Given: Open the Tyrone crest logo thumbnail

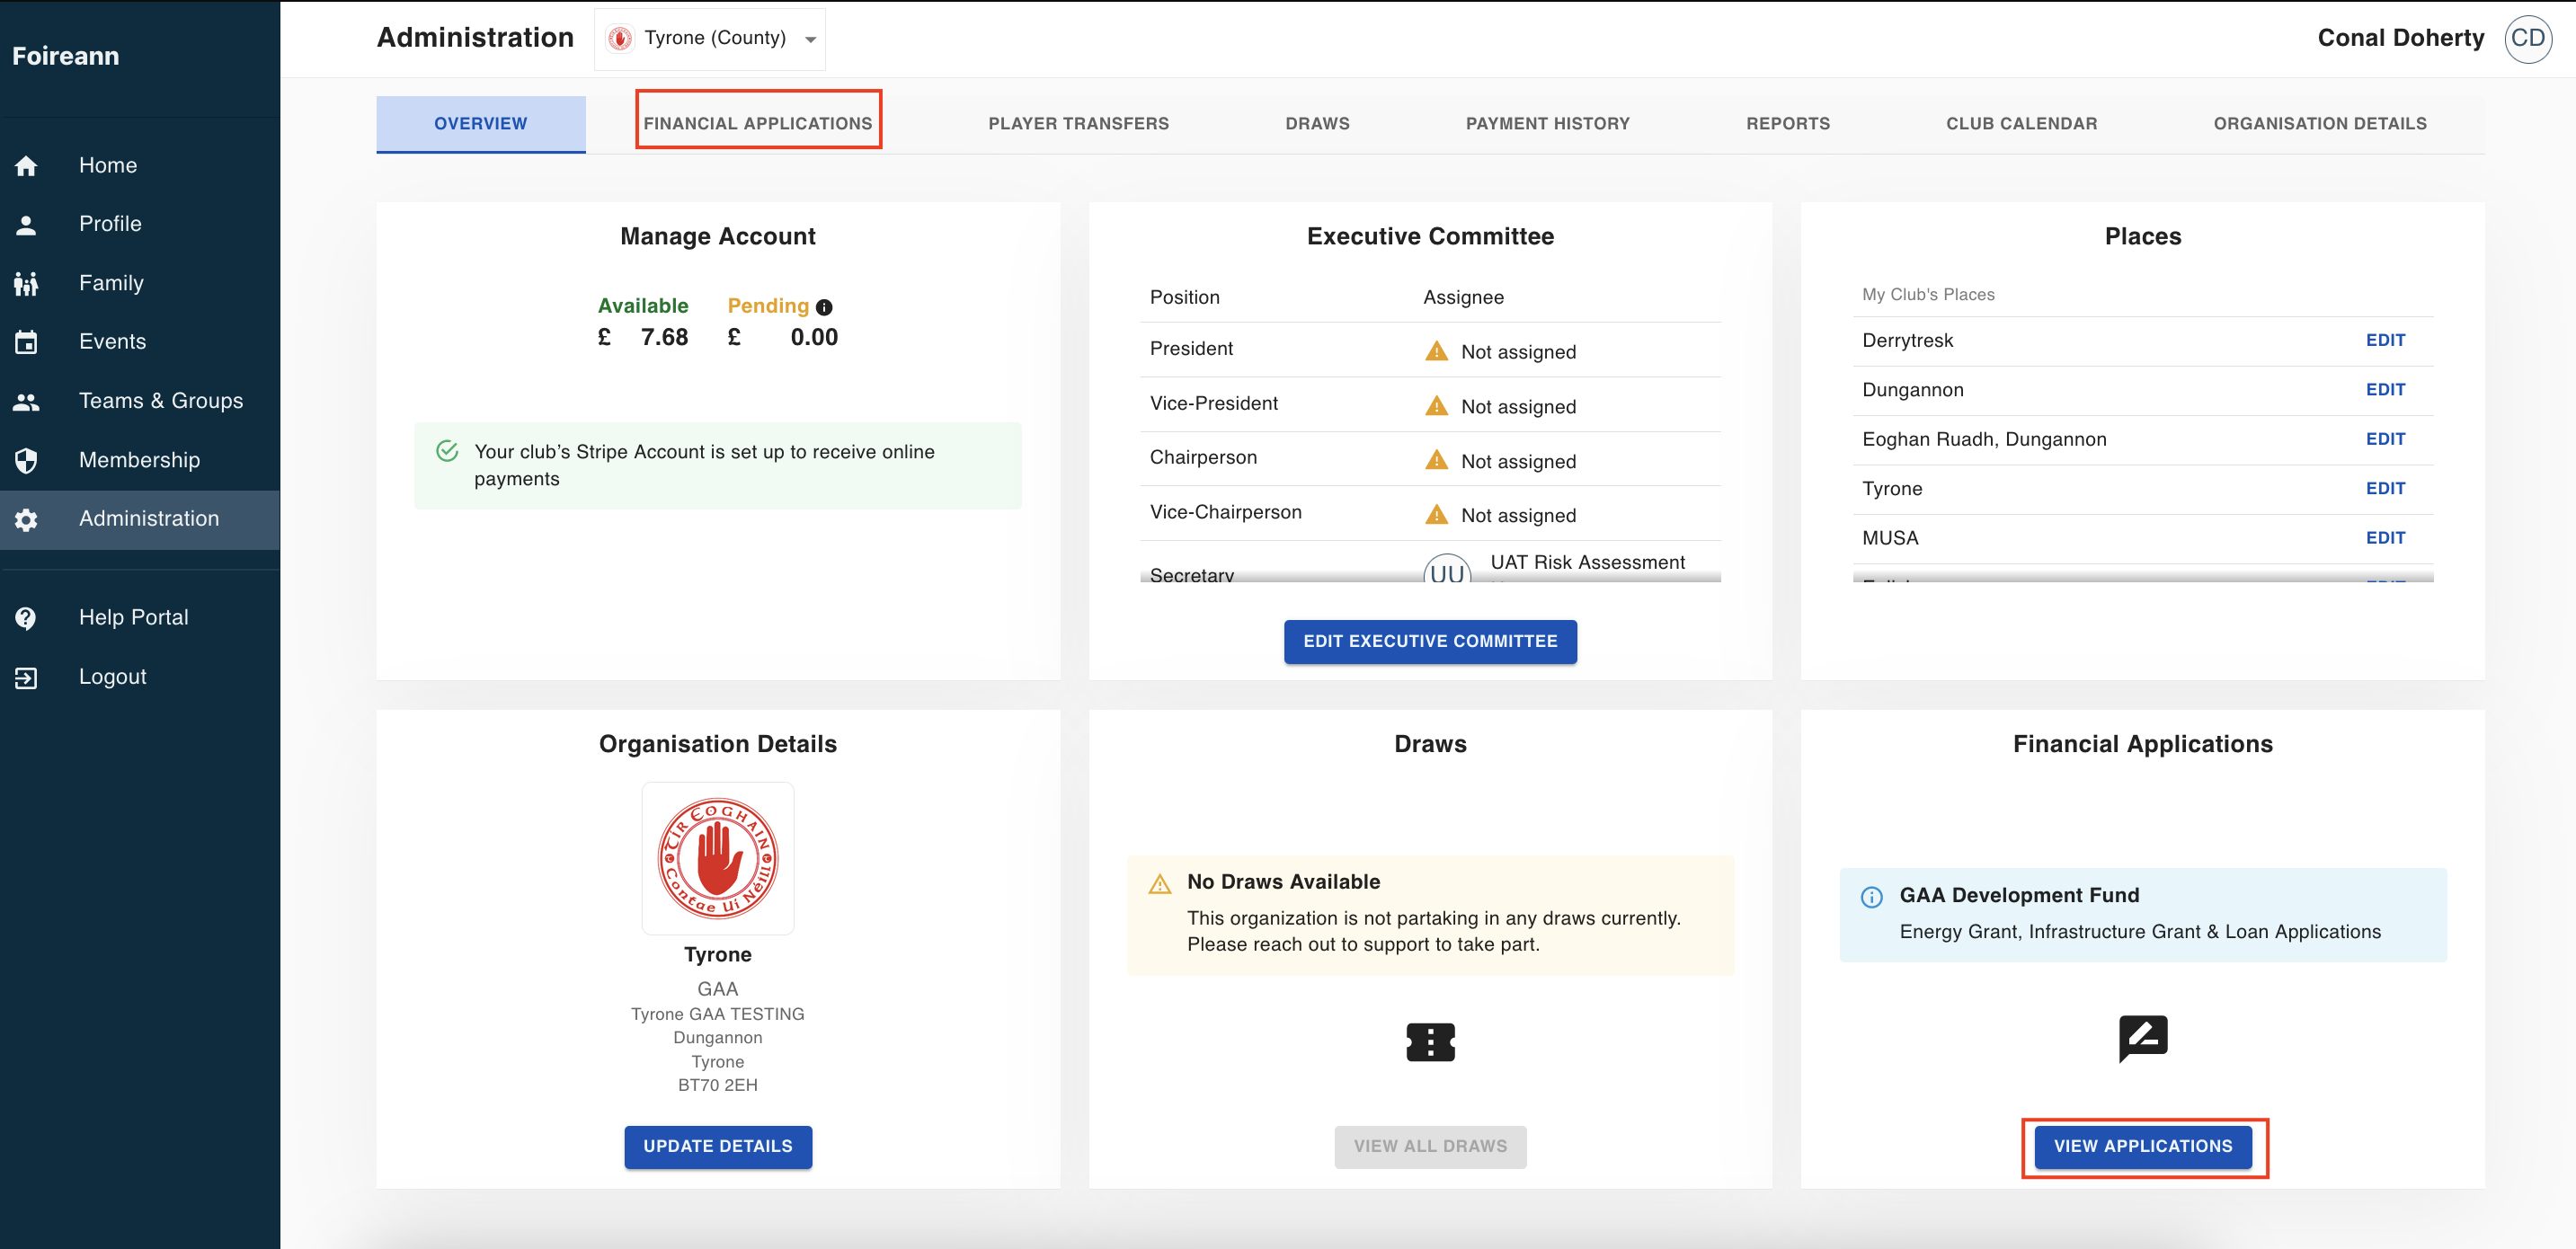Looking at the screenshot, I should tap(717, 859).
